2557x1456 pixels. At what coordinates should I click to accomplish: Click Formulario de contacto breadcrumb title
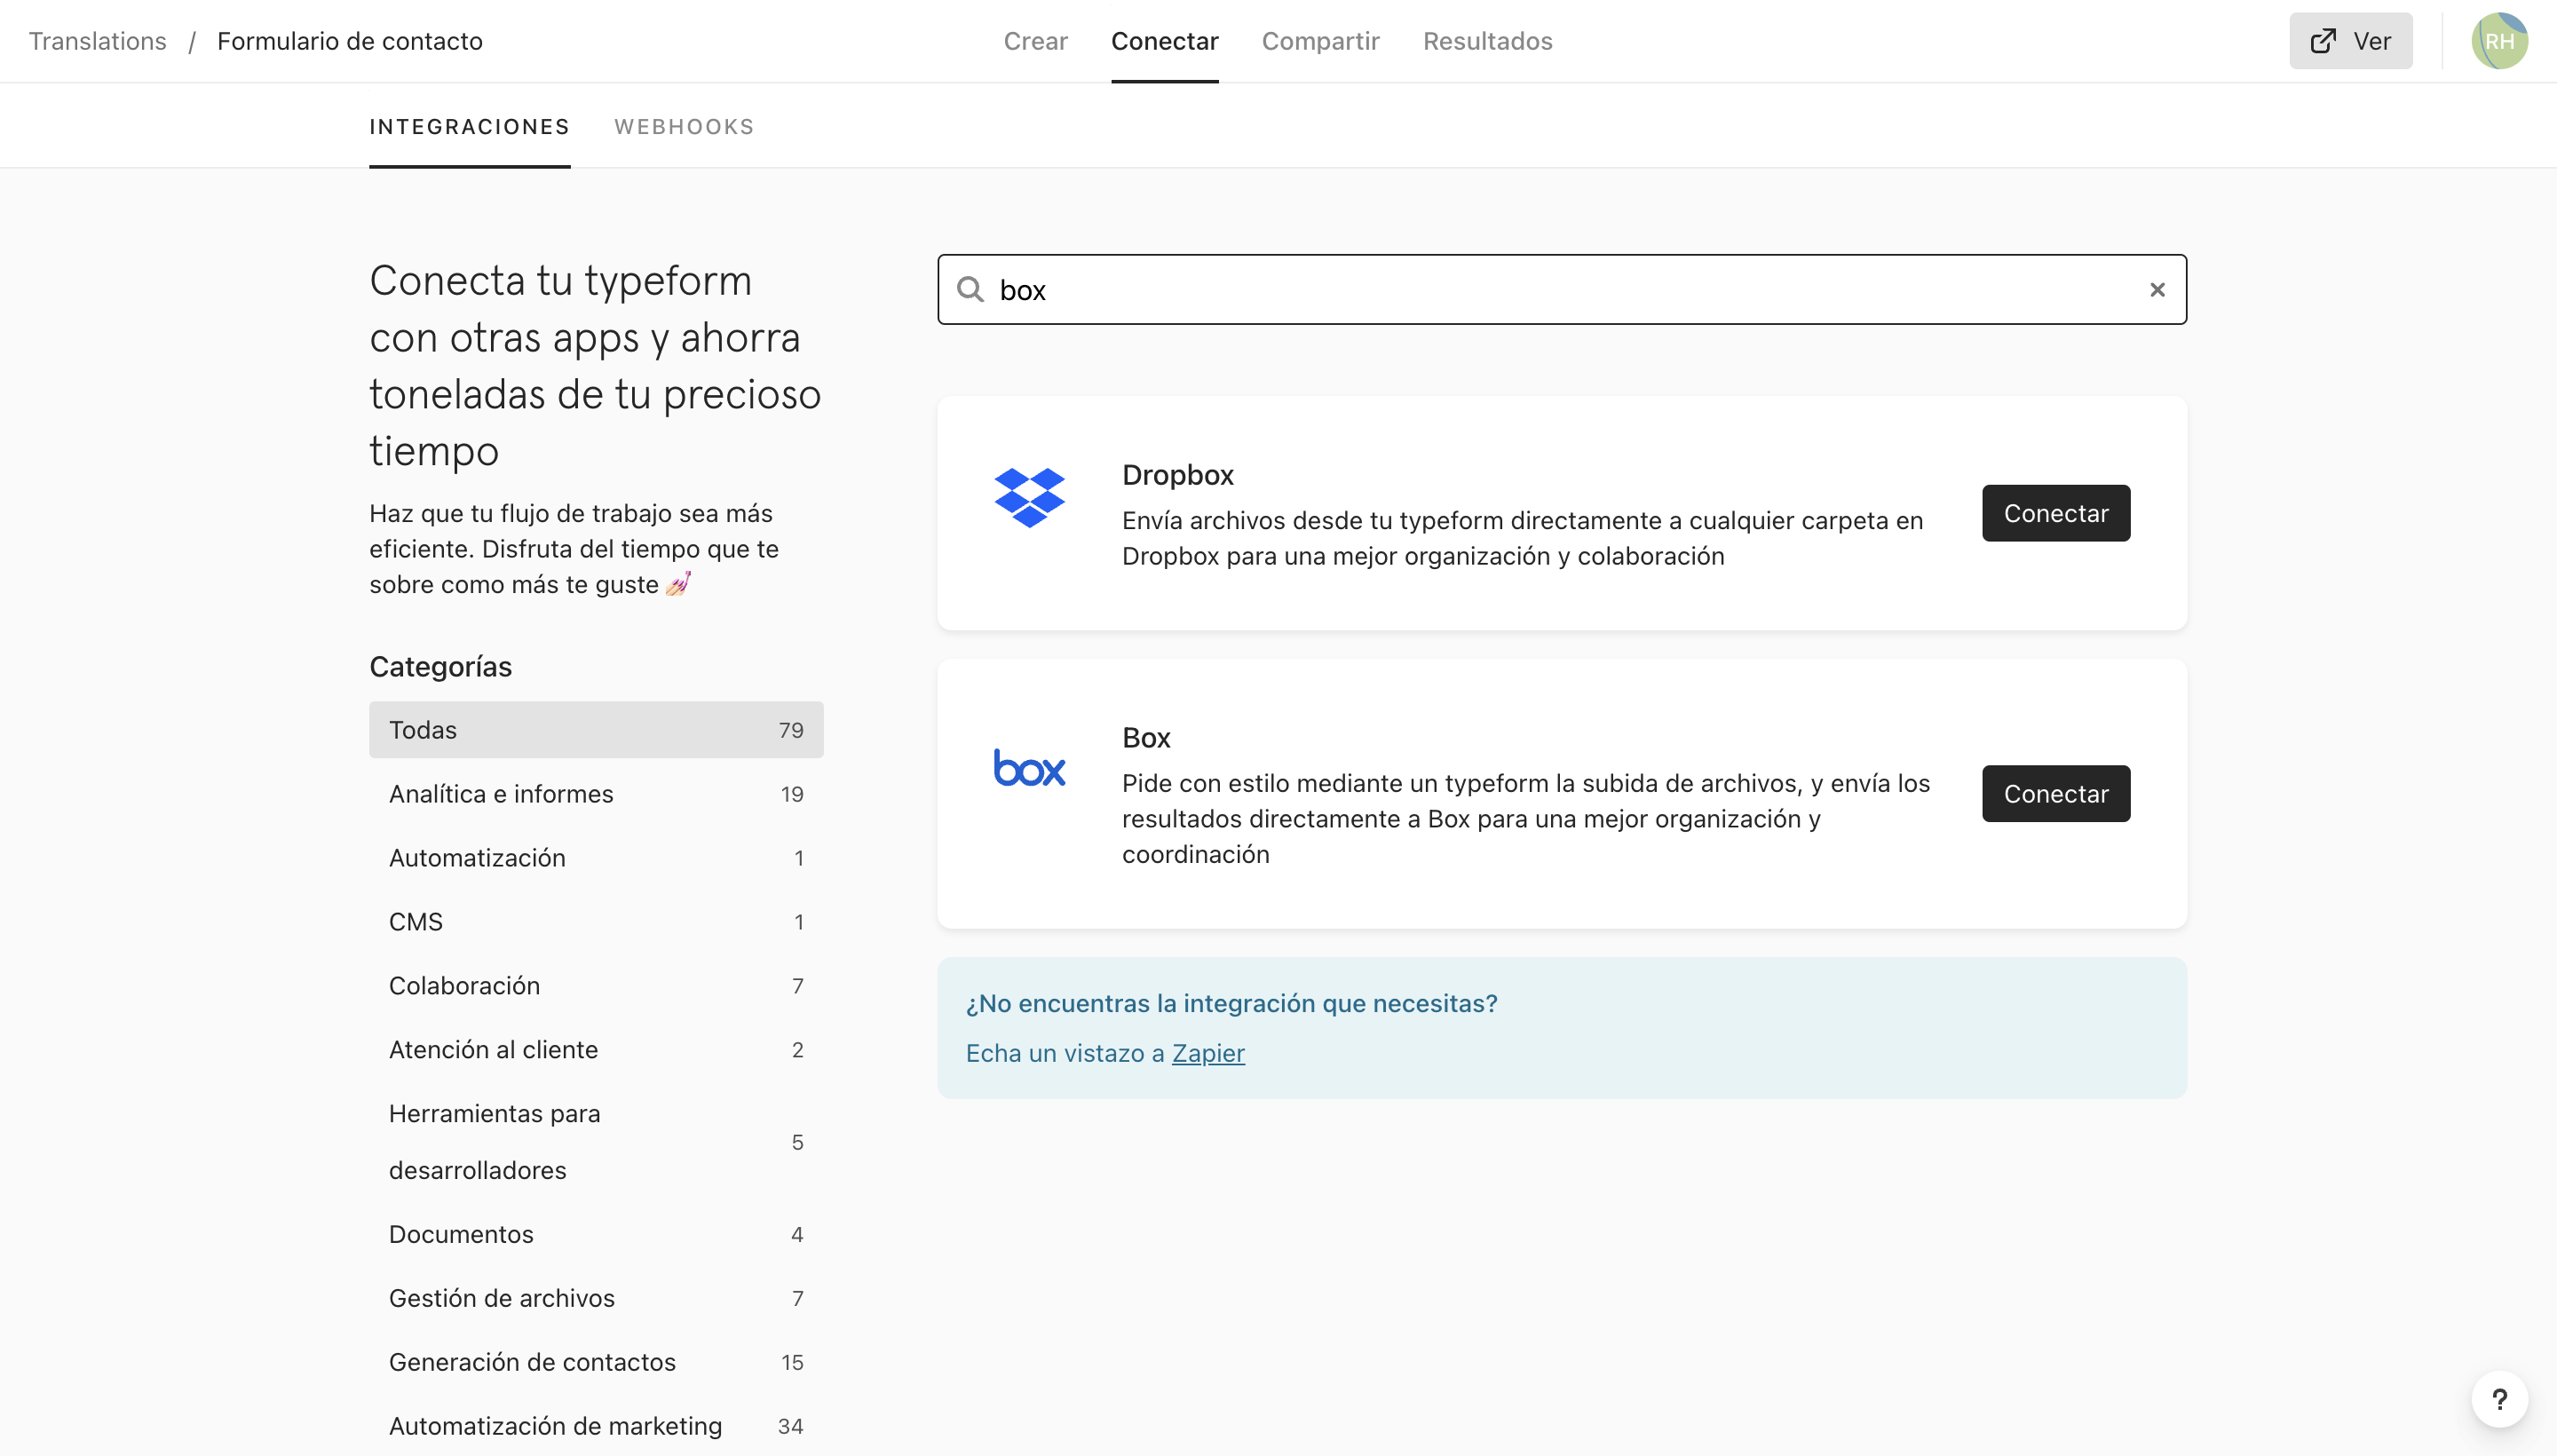coord(350,41)
